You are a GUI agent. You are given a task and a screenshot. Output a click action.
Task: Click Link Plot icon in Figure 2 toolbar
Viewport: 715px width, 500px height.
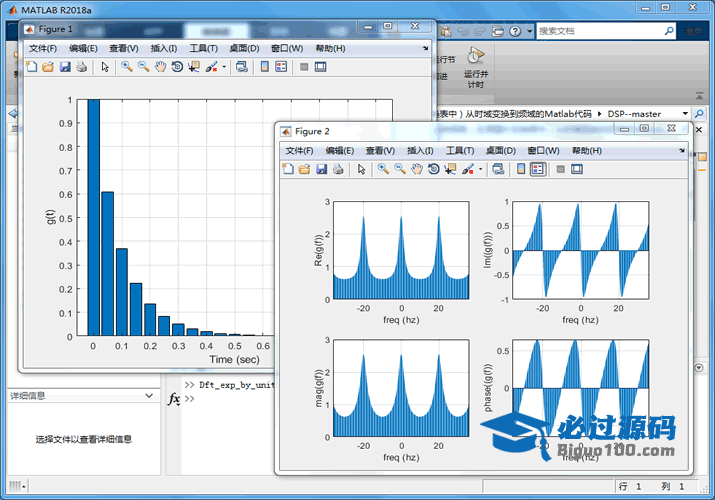tap(498, 169)
